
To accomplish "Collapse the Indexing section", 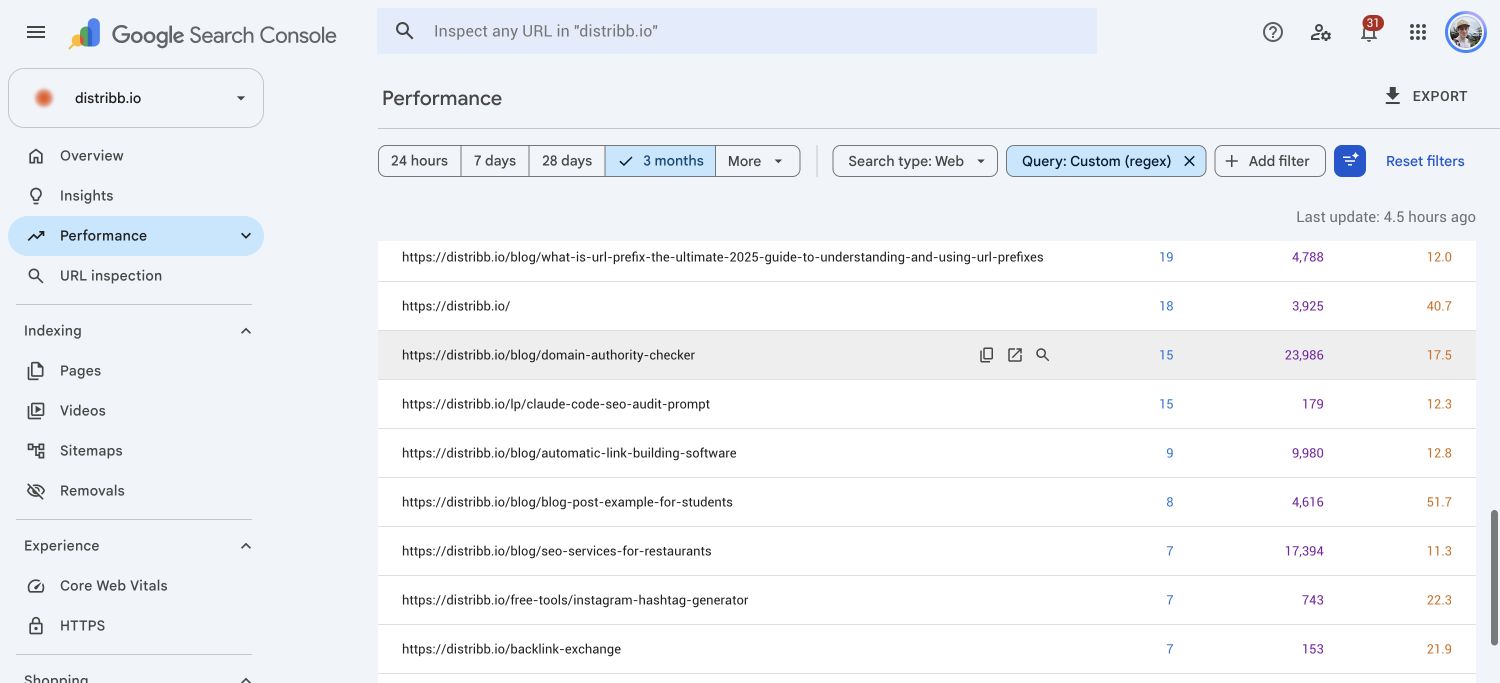I will point(245,331).
